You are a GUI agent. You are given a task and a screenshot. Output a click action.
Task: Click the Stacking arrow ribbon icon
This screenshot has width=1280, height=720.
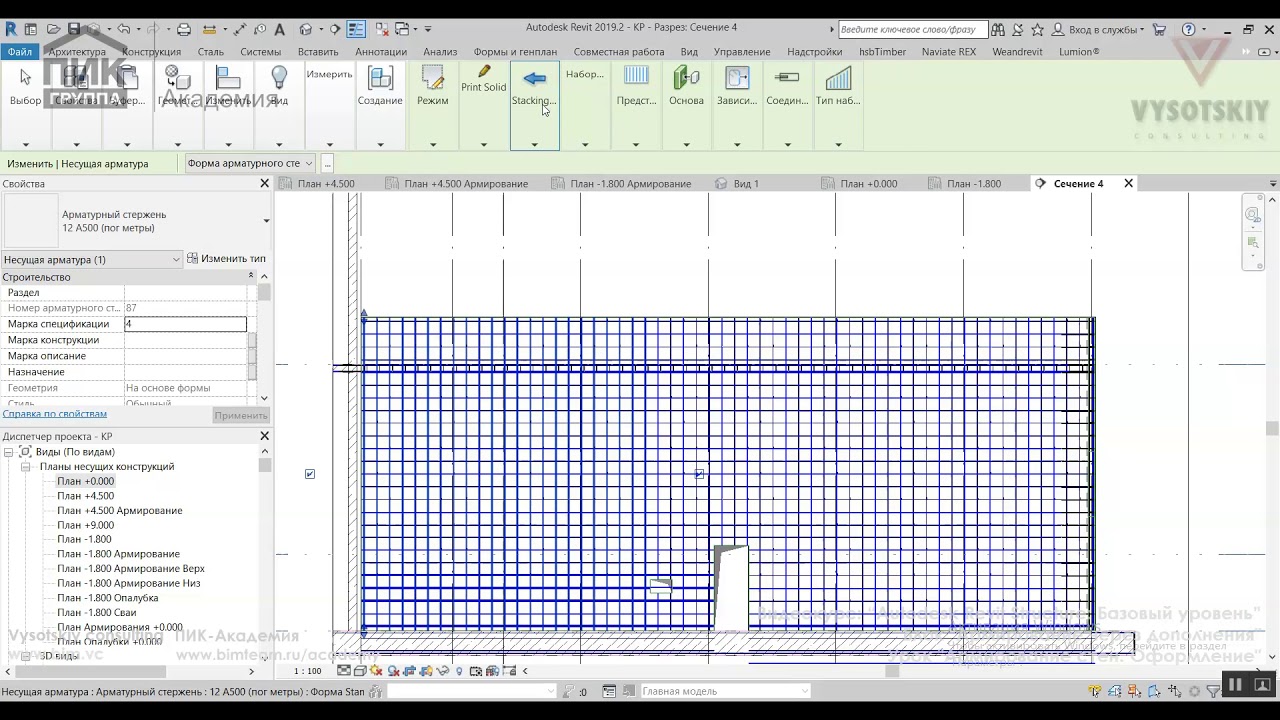click(x=534, y=79)
